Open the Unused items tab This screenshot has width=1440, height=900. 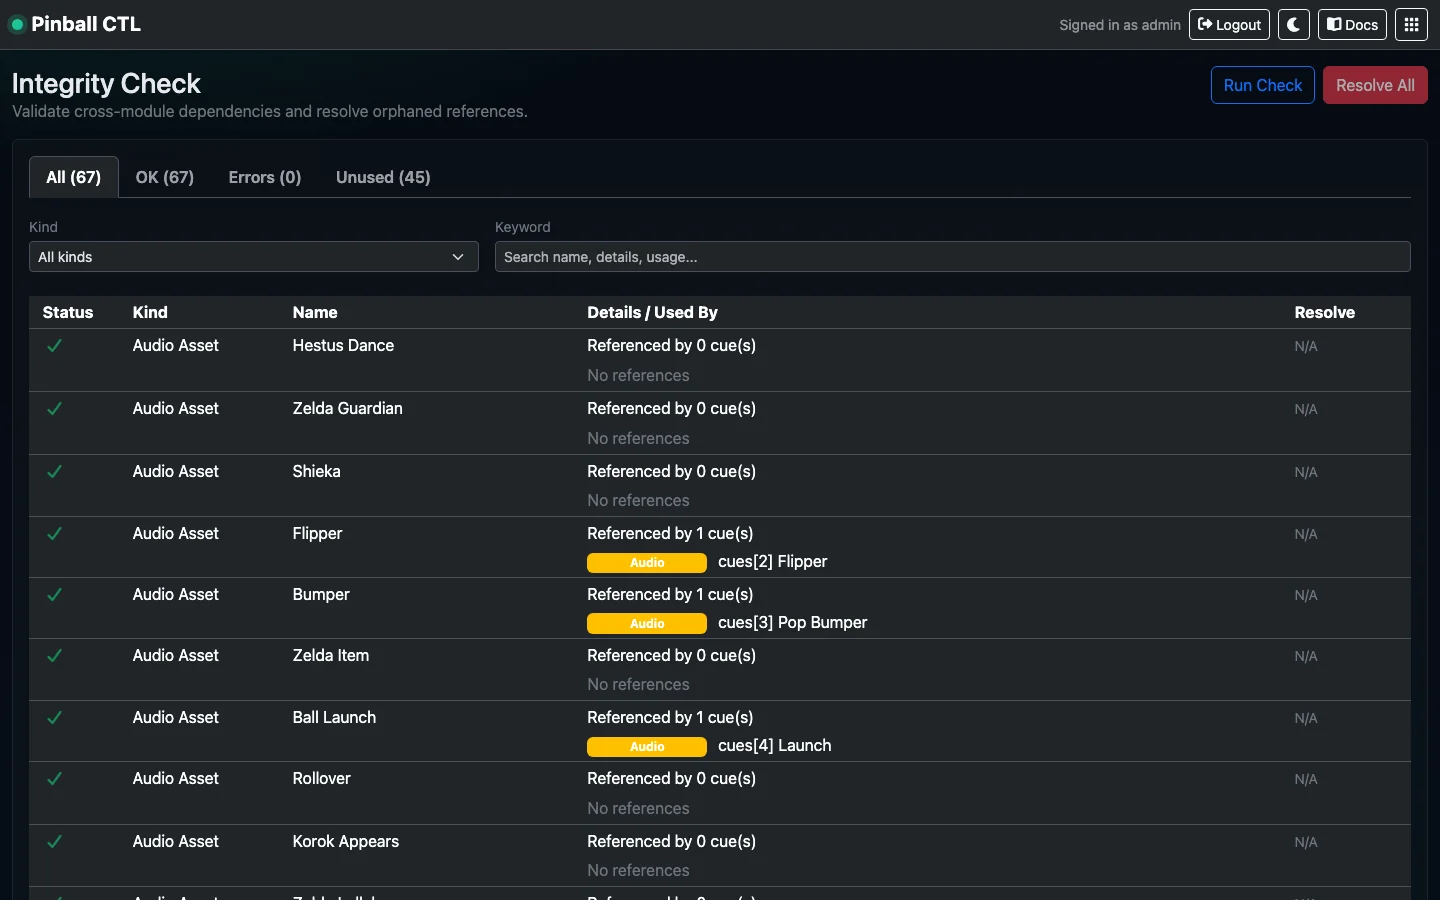tap(383, 177)
